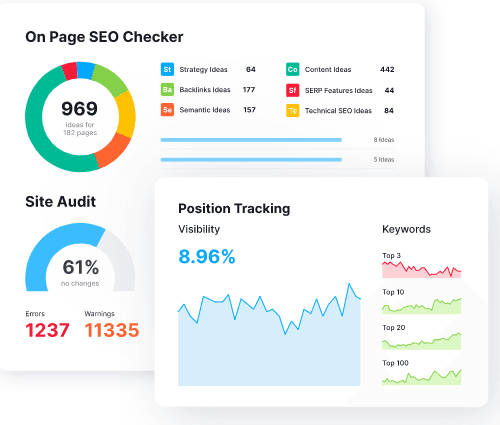This screenshot has height=425, width=500.
Task: Click the Top 10 green sparkline chart
Action: 422,307
